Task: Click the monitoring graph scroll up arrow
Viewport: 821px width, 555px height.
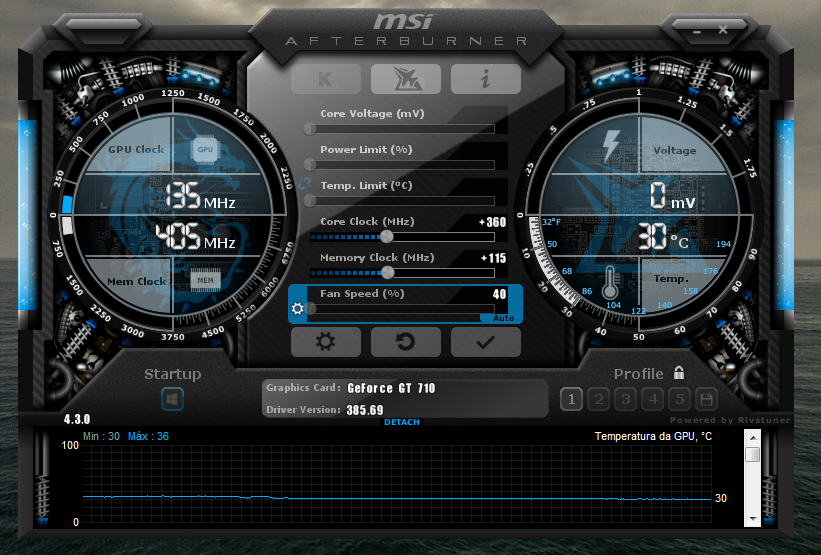Action: 752,438
